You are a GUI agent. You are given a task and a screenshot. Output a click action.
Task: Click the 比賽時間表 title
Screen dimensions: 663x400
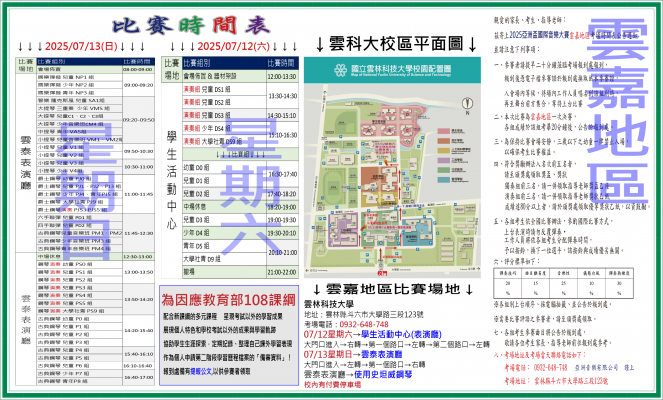click(x=191, y=26)
